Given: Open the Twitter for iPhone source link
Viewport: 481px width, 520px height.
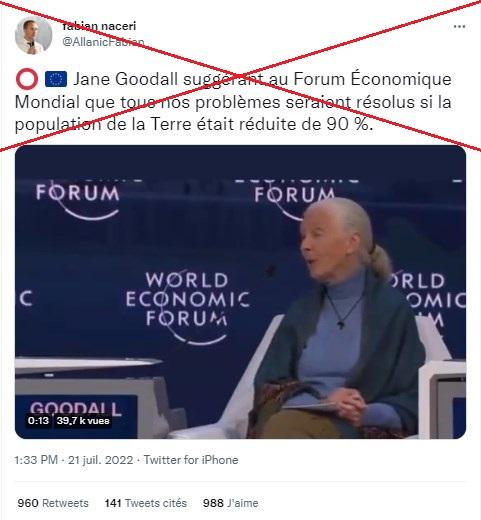Looking at the screenshot, I should [191, 460].
